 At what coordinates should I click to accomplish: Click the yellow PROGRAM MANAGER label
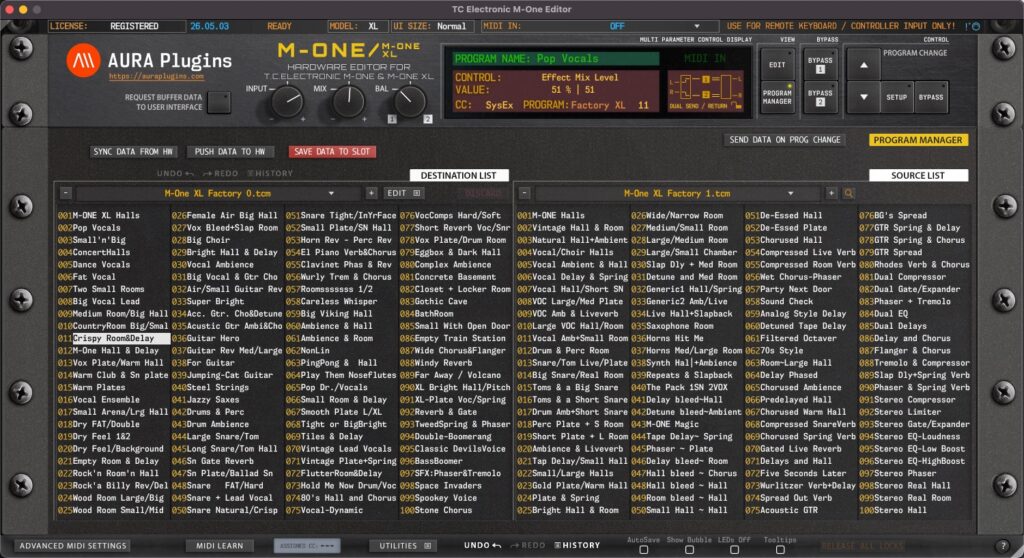click(x=918, y=140)
